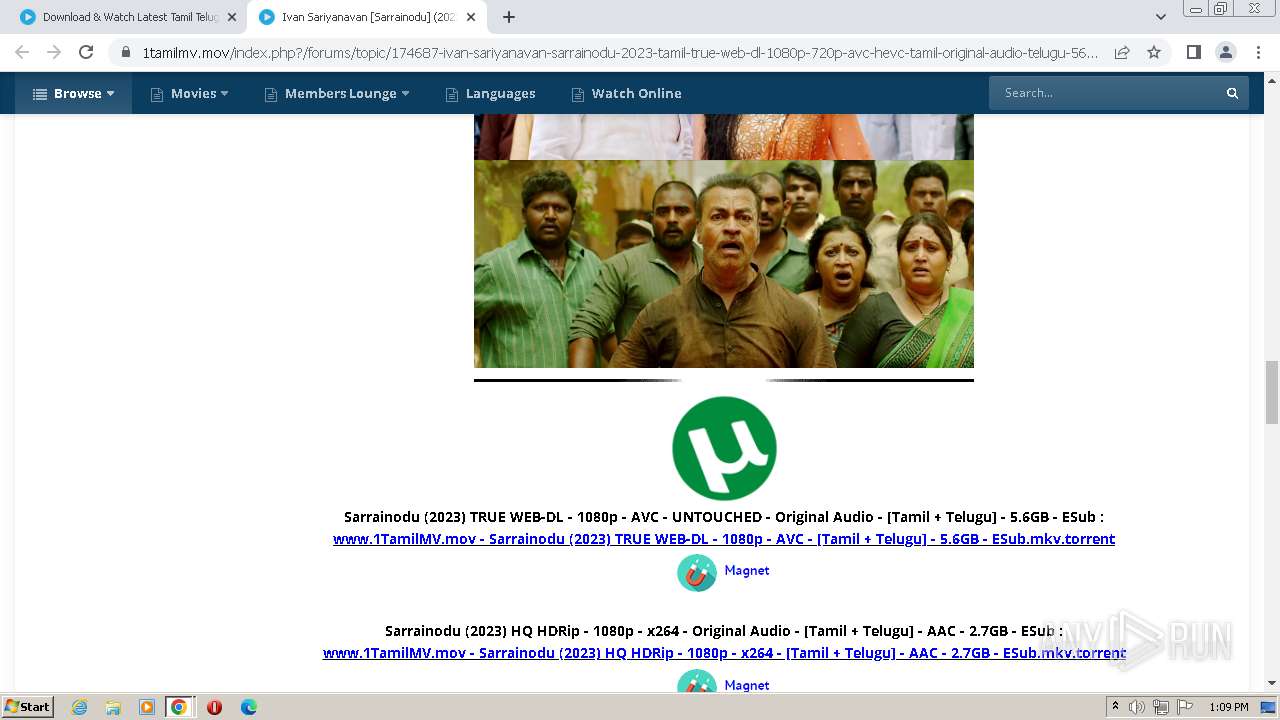The image size is (1280, 720).
Task: Open the 2.7GB HQ HDRip torrent link
Action: pos(724,652)
